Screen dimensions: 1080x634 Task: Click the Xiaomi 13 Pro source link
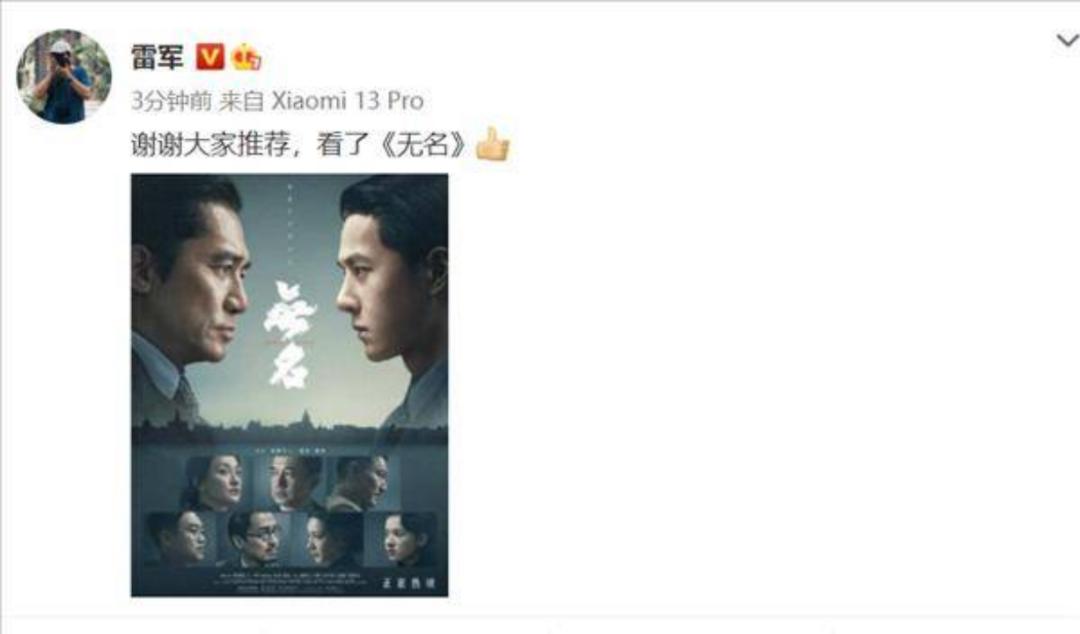pyautogui.click(x=347, y=101)
